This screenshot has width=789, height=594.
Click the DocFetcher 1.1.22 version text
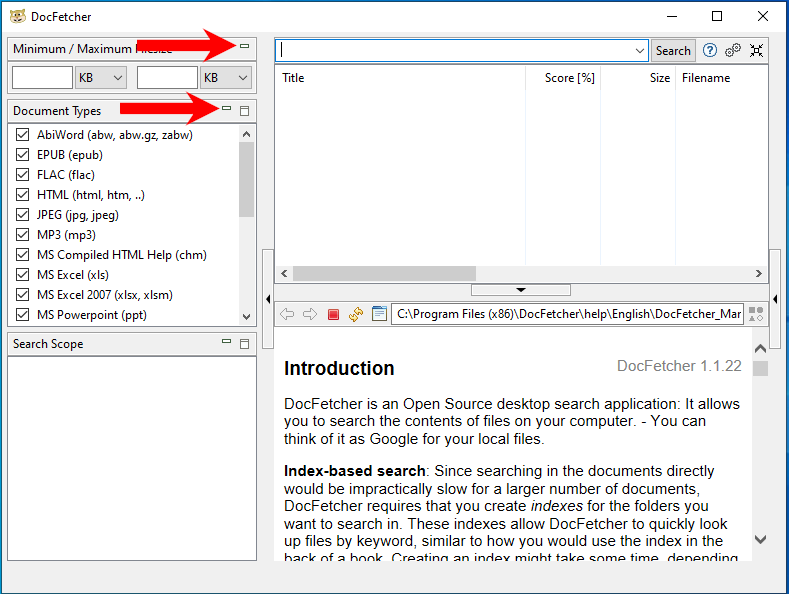[679, 366]
